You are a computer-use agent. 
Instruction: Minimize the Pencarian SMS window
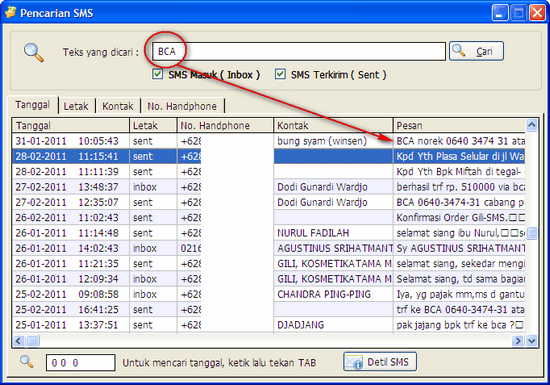(x=500, y=13)
